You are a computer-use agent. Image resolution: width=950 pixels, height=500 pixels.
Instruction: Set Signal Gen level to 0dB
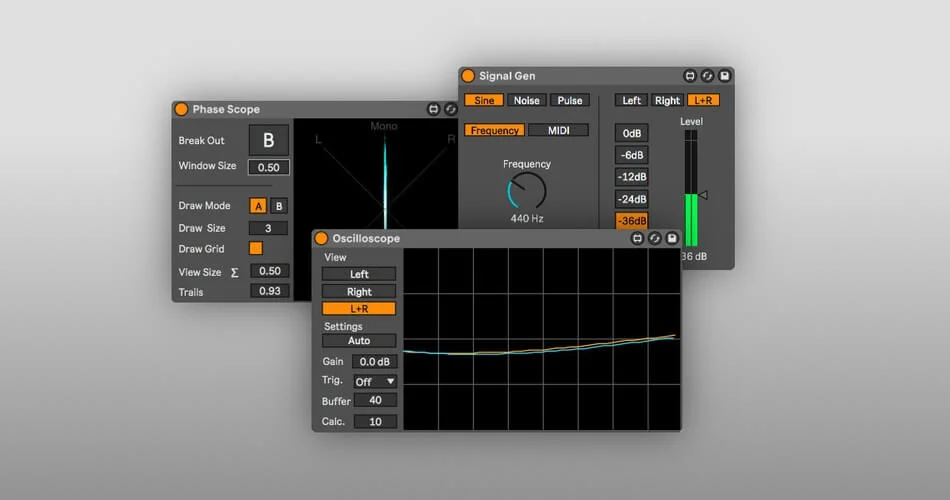631,133
